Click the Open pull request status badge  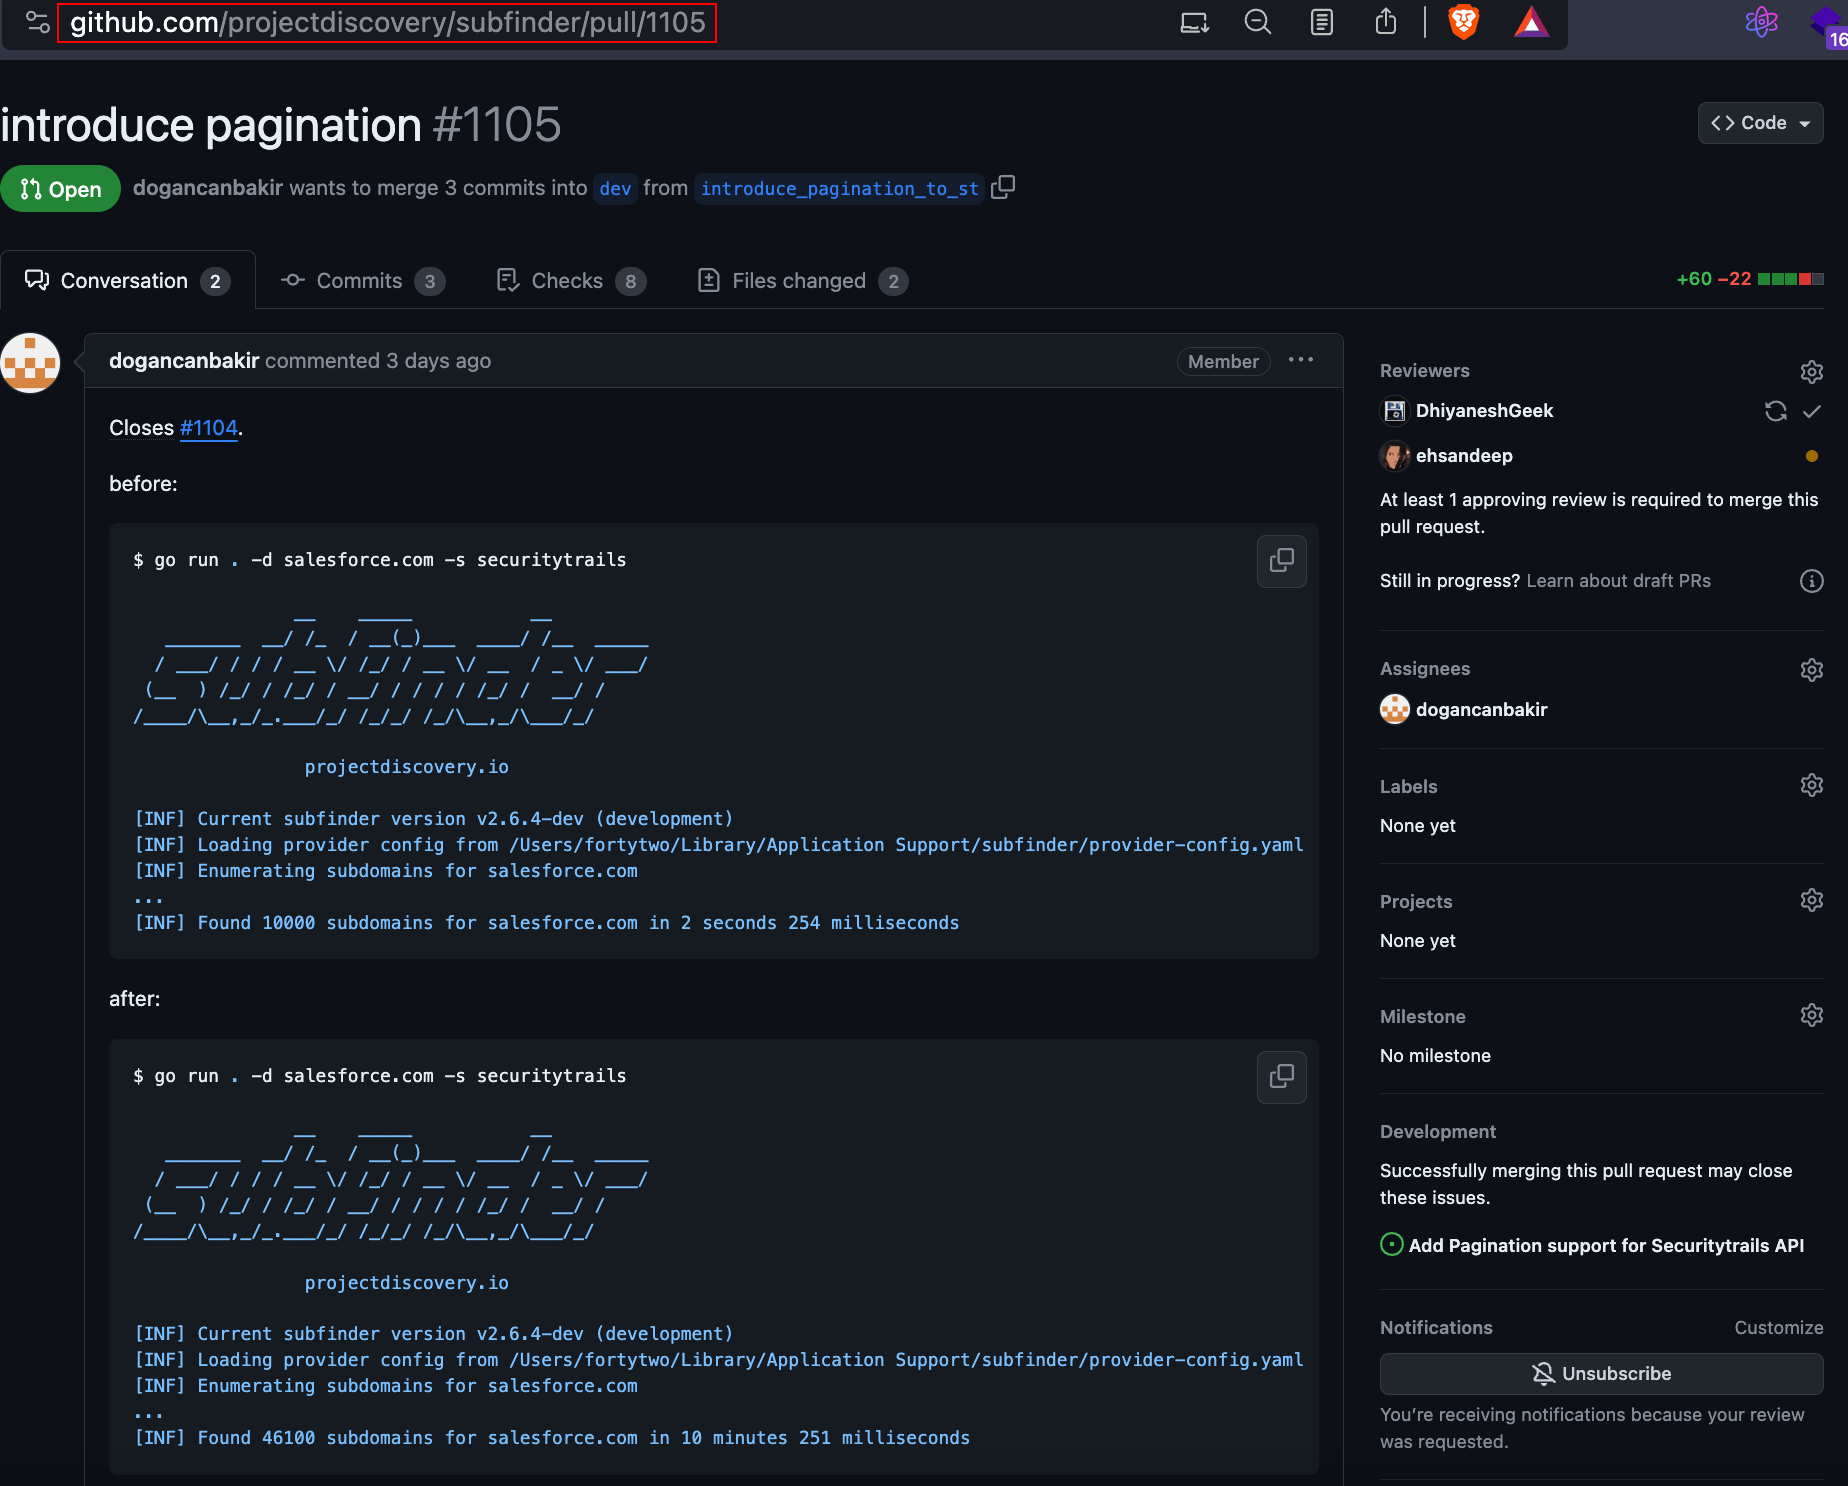(60, 189)
